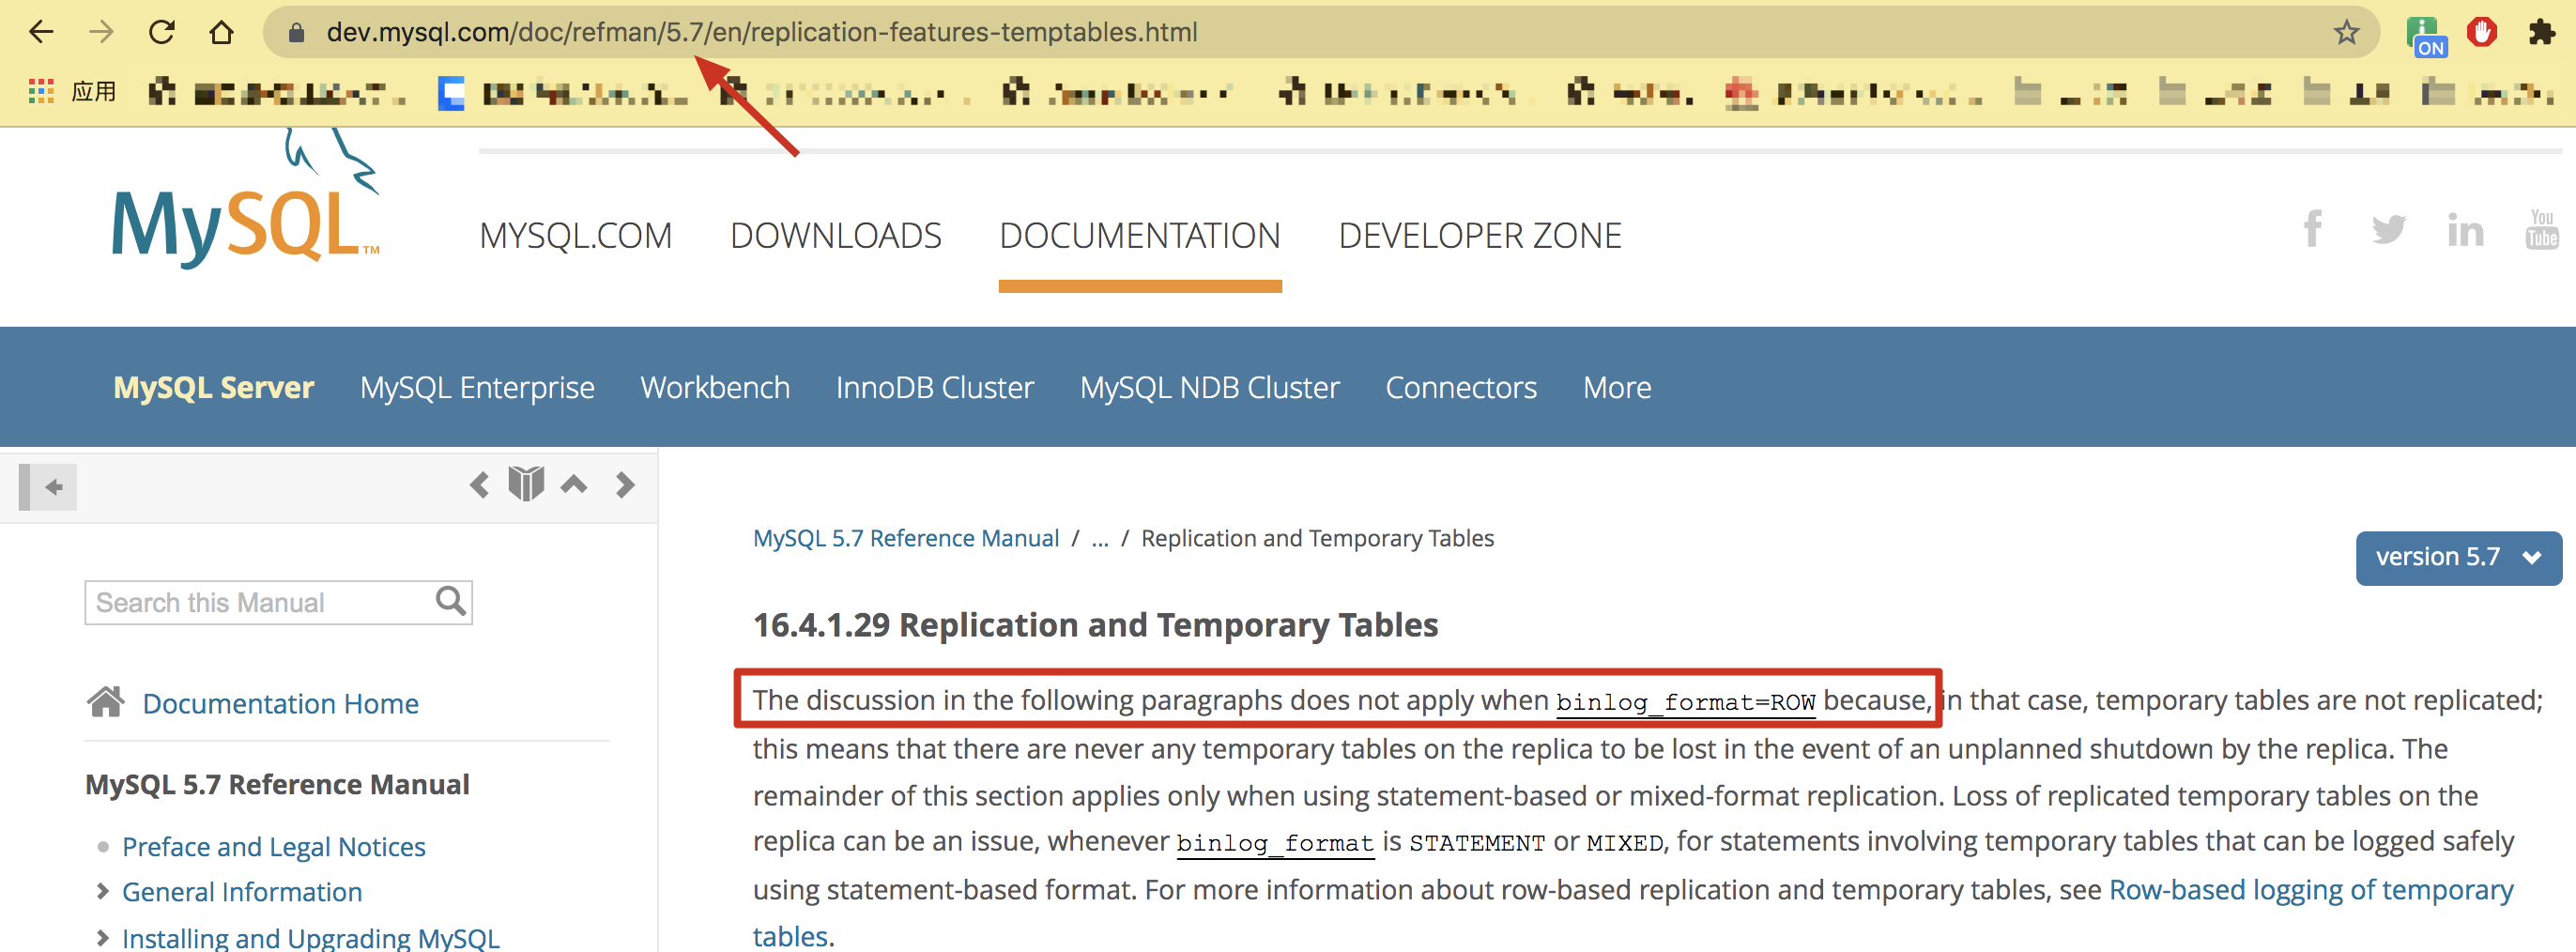Open the More tab in blue bar
Screen dimensions: 2576x952
1617,388
